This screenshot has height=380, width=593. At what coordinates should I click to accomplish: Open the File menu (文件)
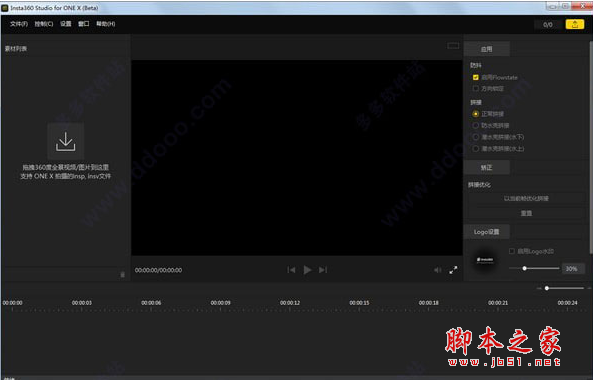click(19, 24)
